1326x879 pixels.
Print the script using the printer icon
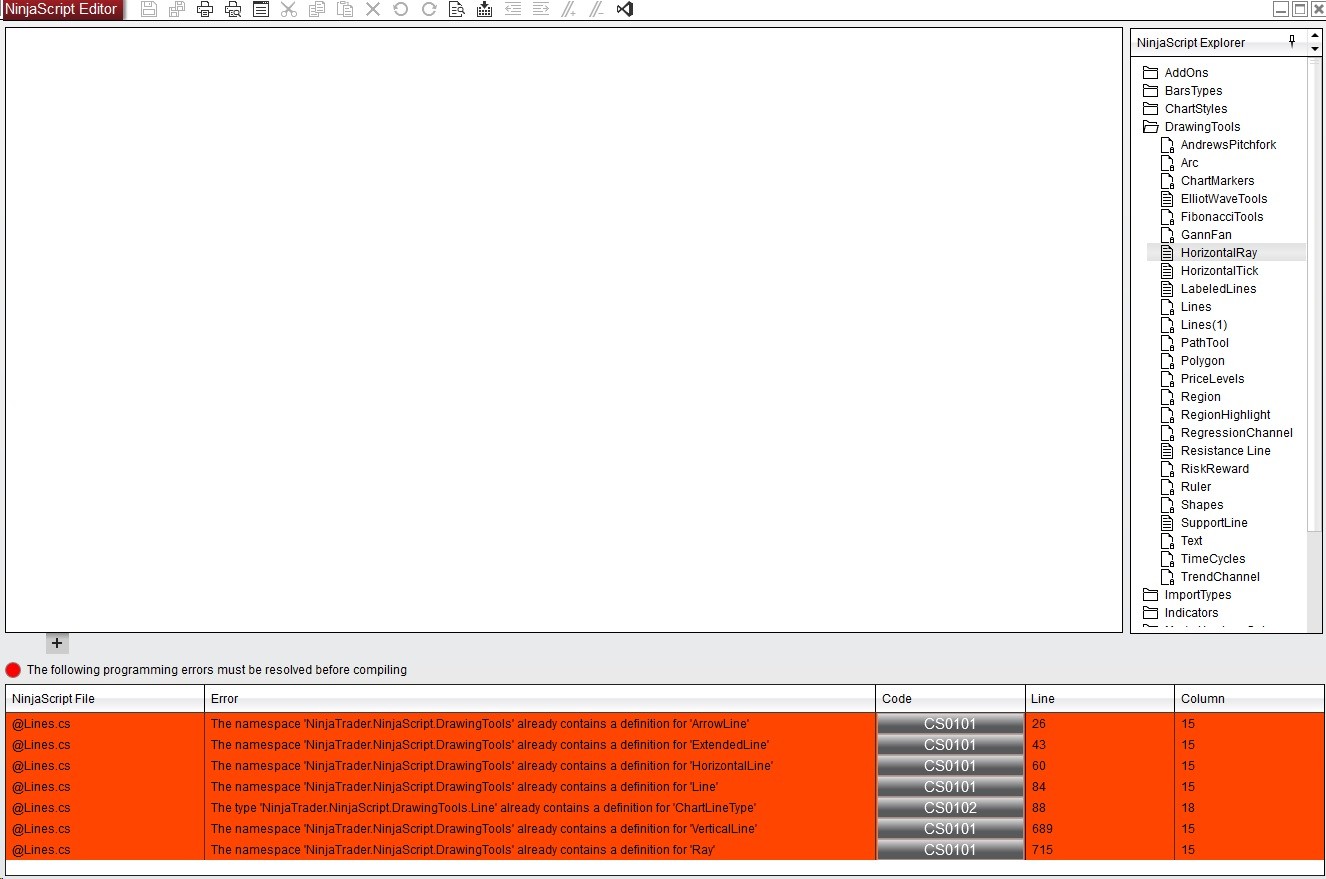tap(205, 9)
